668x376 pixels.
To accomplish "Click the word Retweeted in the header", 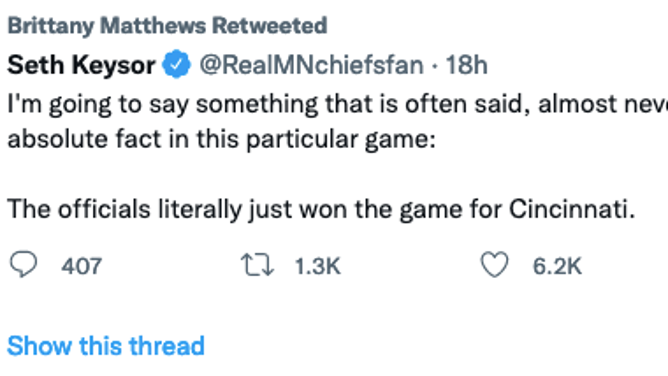I will 270,25.
